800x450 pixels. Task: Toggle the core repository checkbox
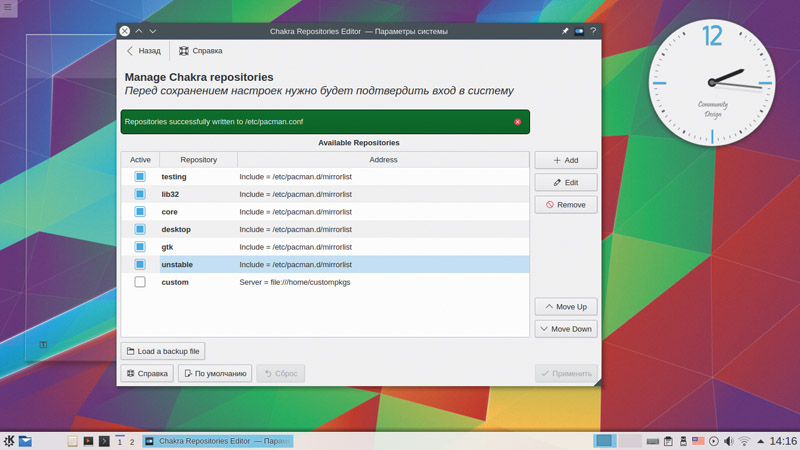(140, 212)
